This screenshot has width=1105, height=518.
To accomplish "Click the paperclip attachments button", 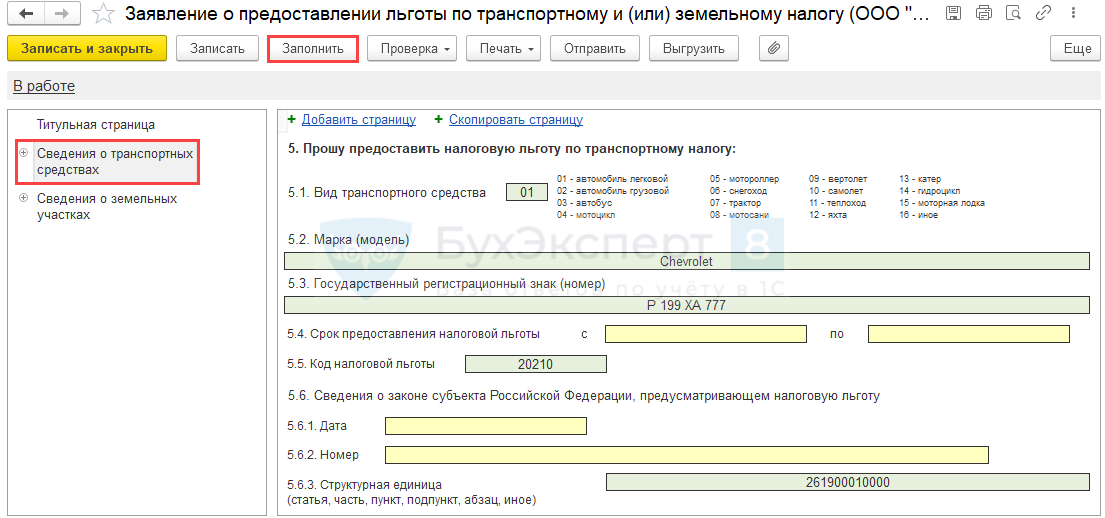I will click(773, 49).
